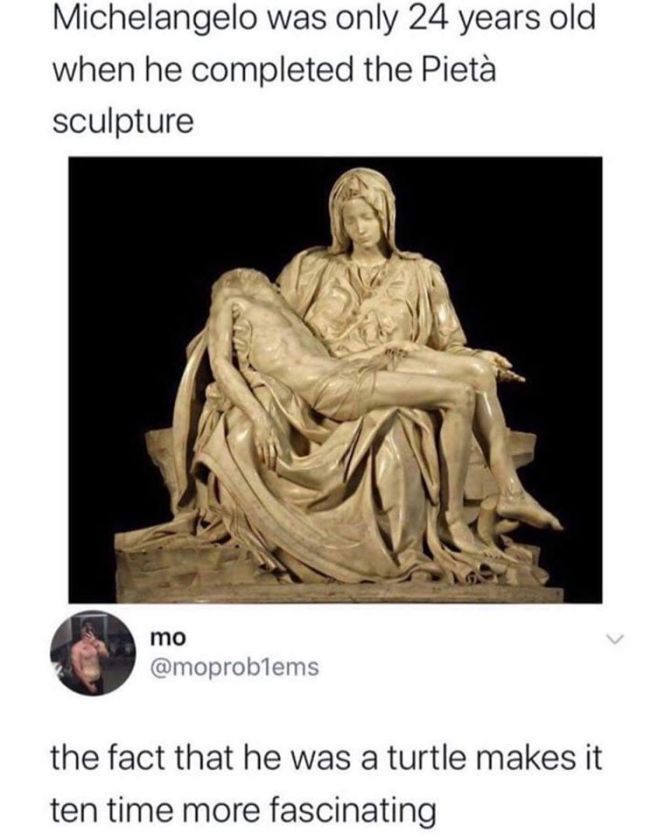672x840 pixels.
Task: Open the Pietà sculpture photo
Action: (335, 380)
